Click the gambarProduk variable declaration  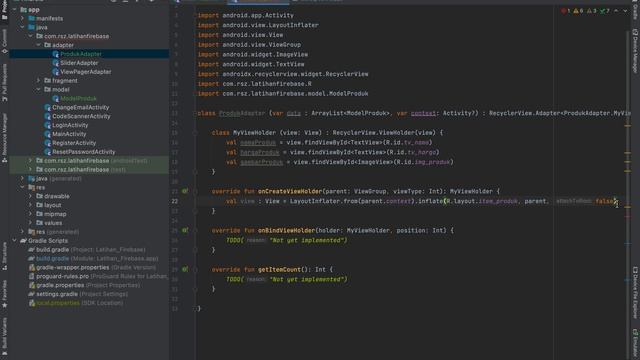[x=261, y=162]
